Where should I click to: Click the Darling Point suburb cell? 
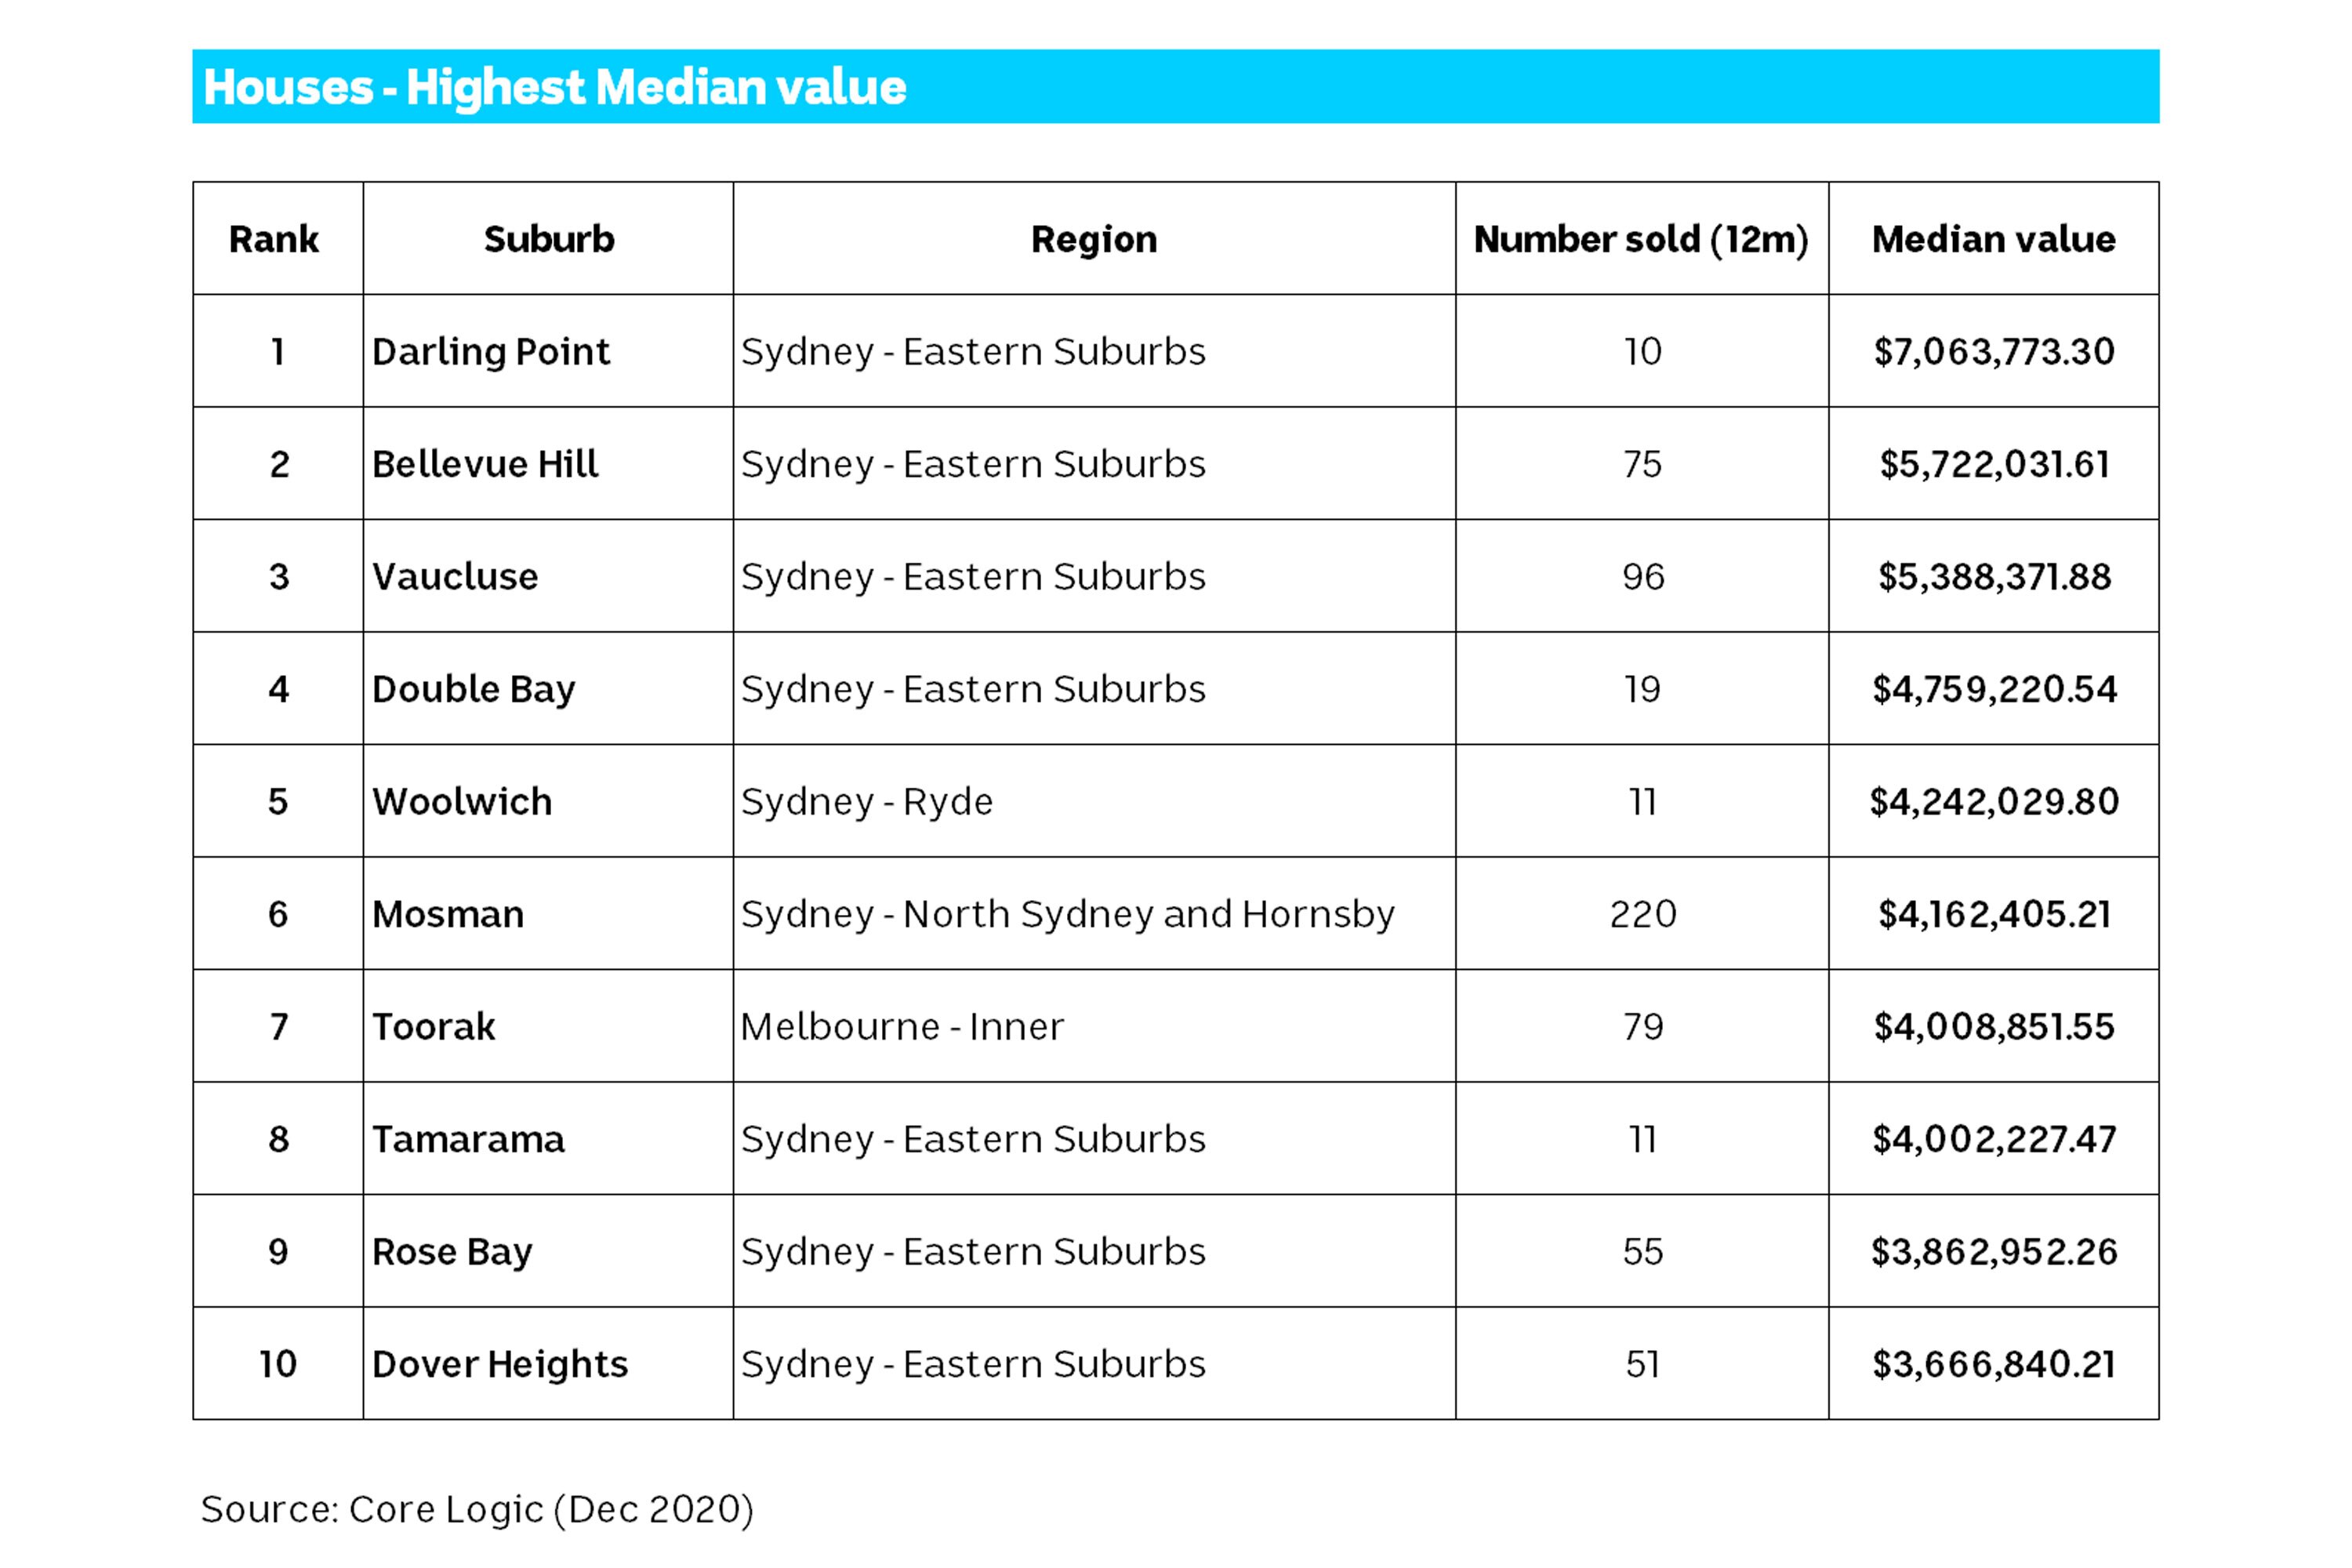pyautogui.click(x=490, y=352)
